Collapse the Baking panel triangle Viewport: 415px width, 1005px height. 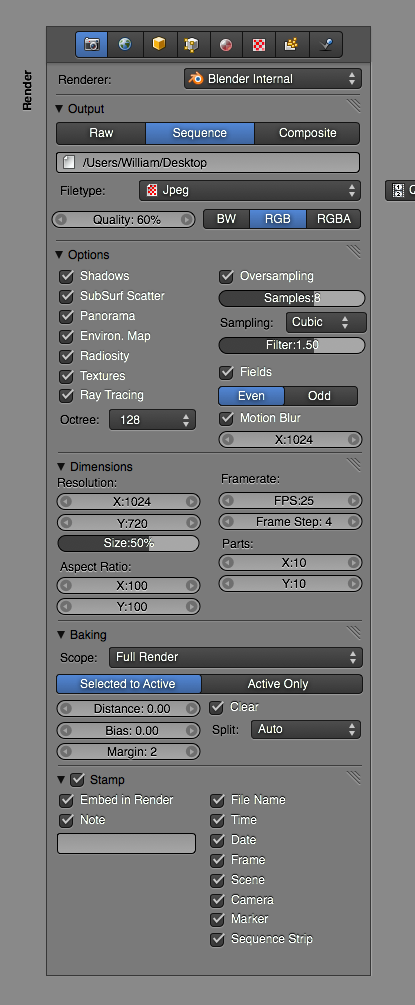(x=62, y=635)
